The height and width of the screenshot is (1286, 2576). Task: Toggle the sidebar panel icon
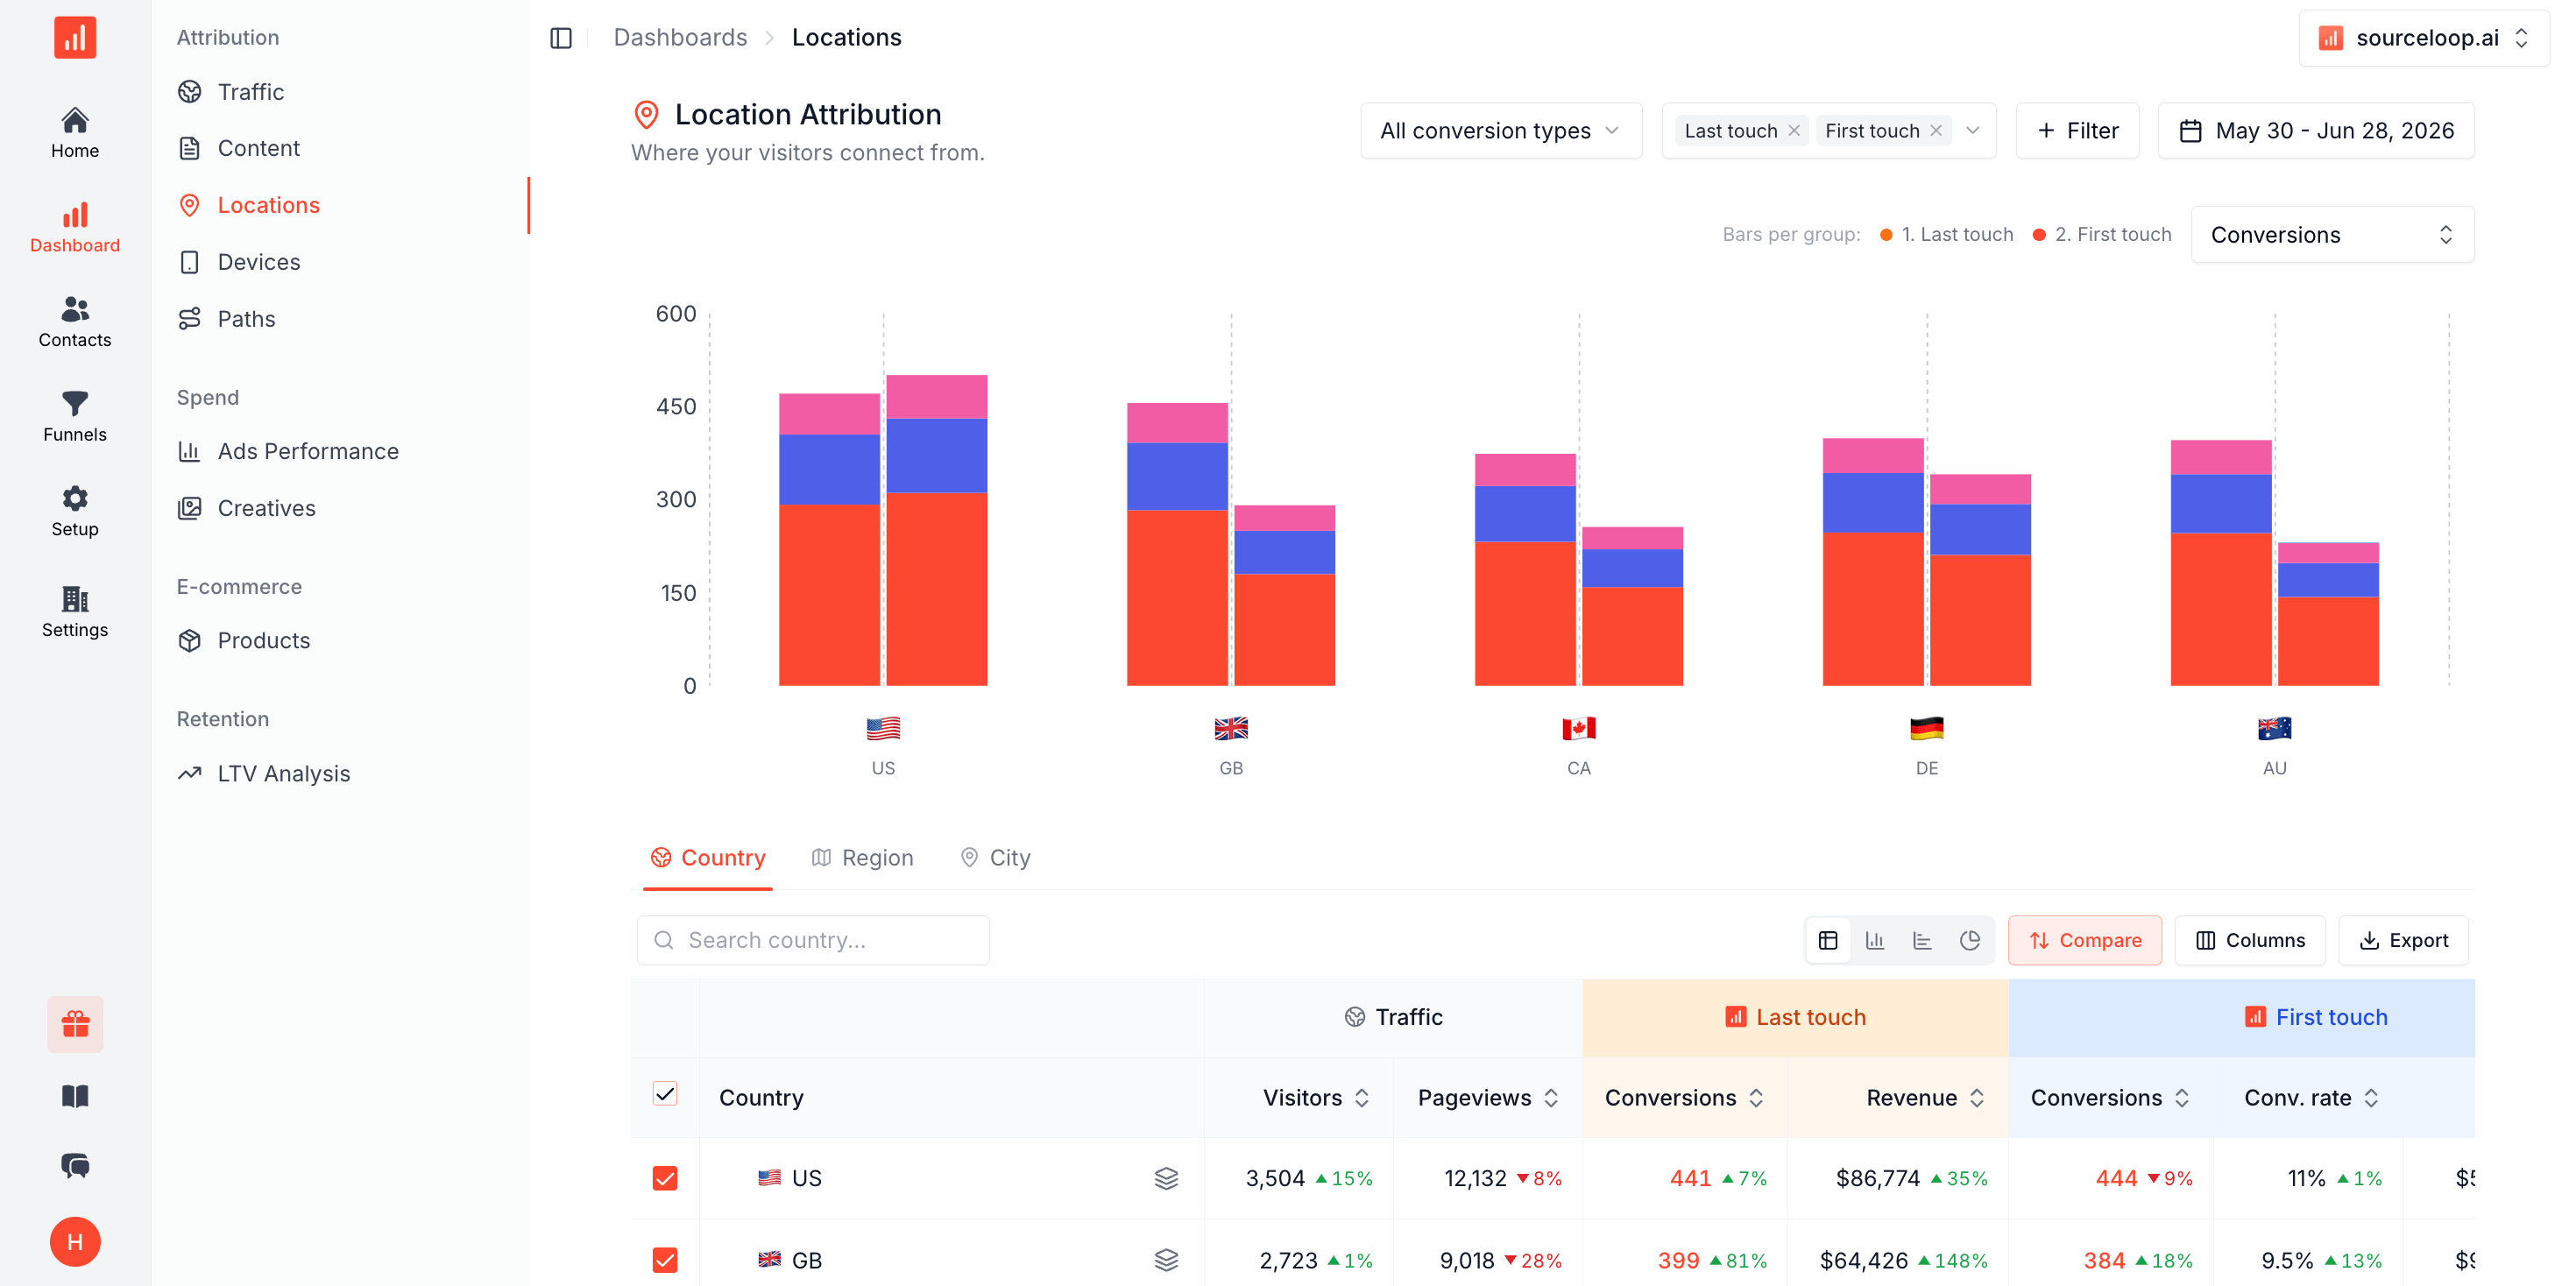coord(561,38)
